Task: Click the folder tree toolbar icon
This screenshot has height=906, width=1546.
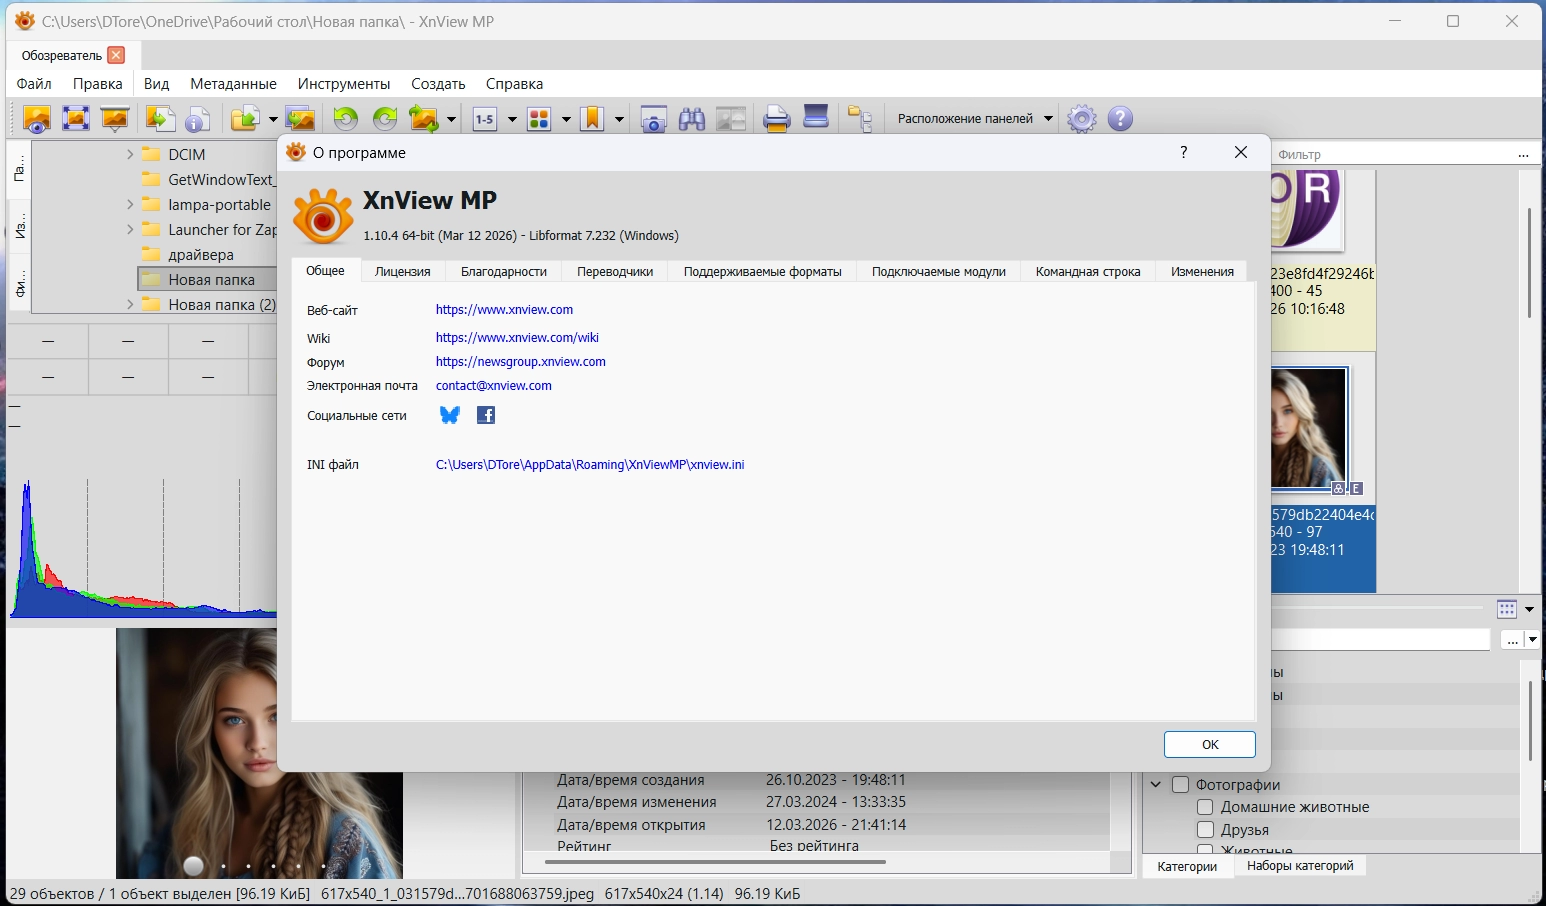Action: (x=860, y=119)
